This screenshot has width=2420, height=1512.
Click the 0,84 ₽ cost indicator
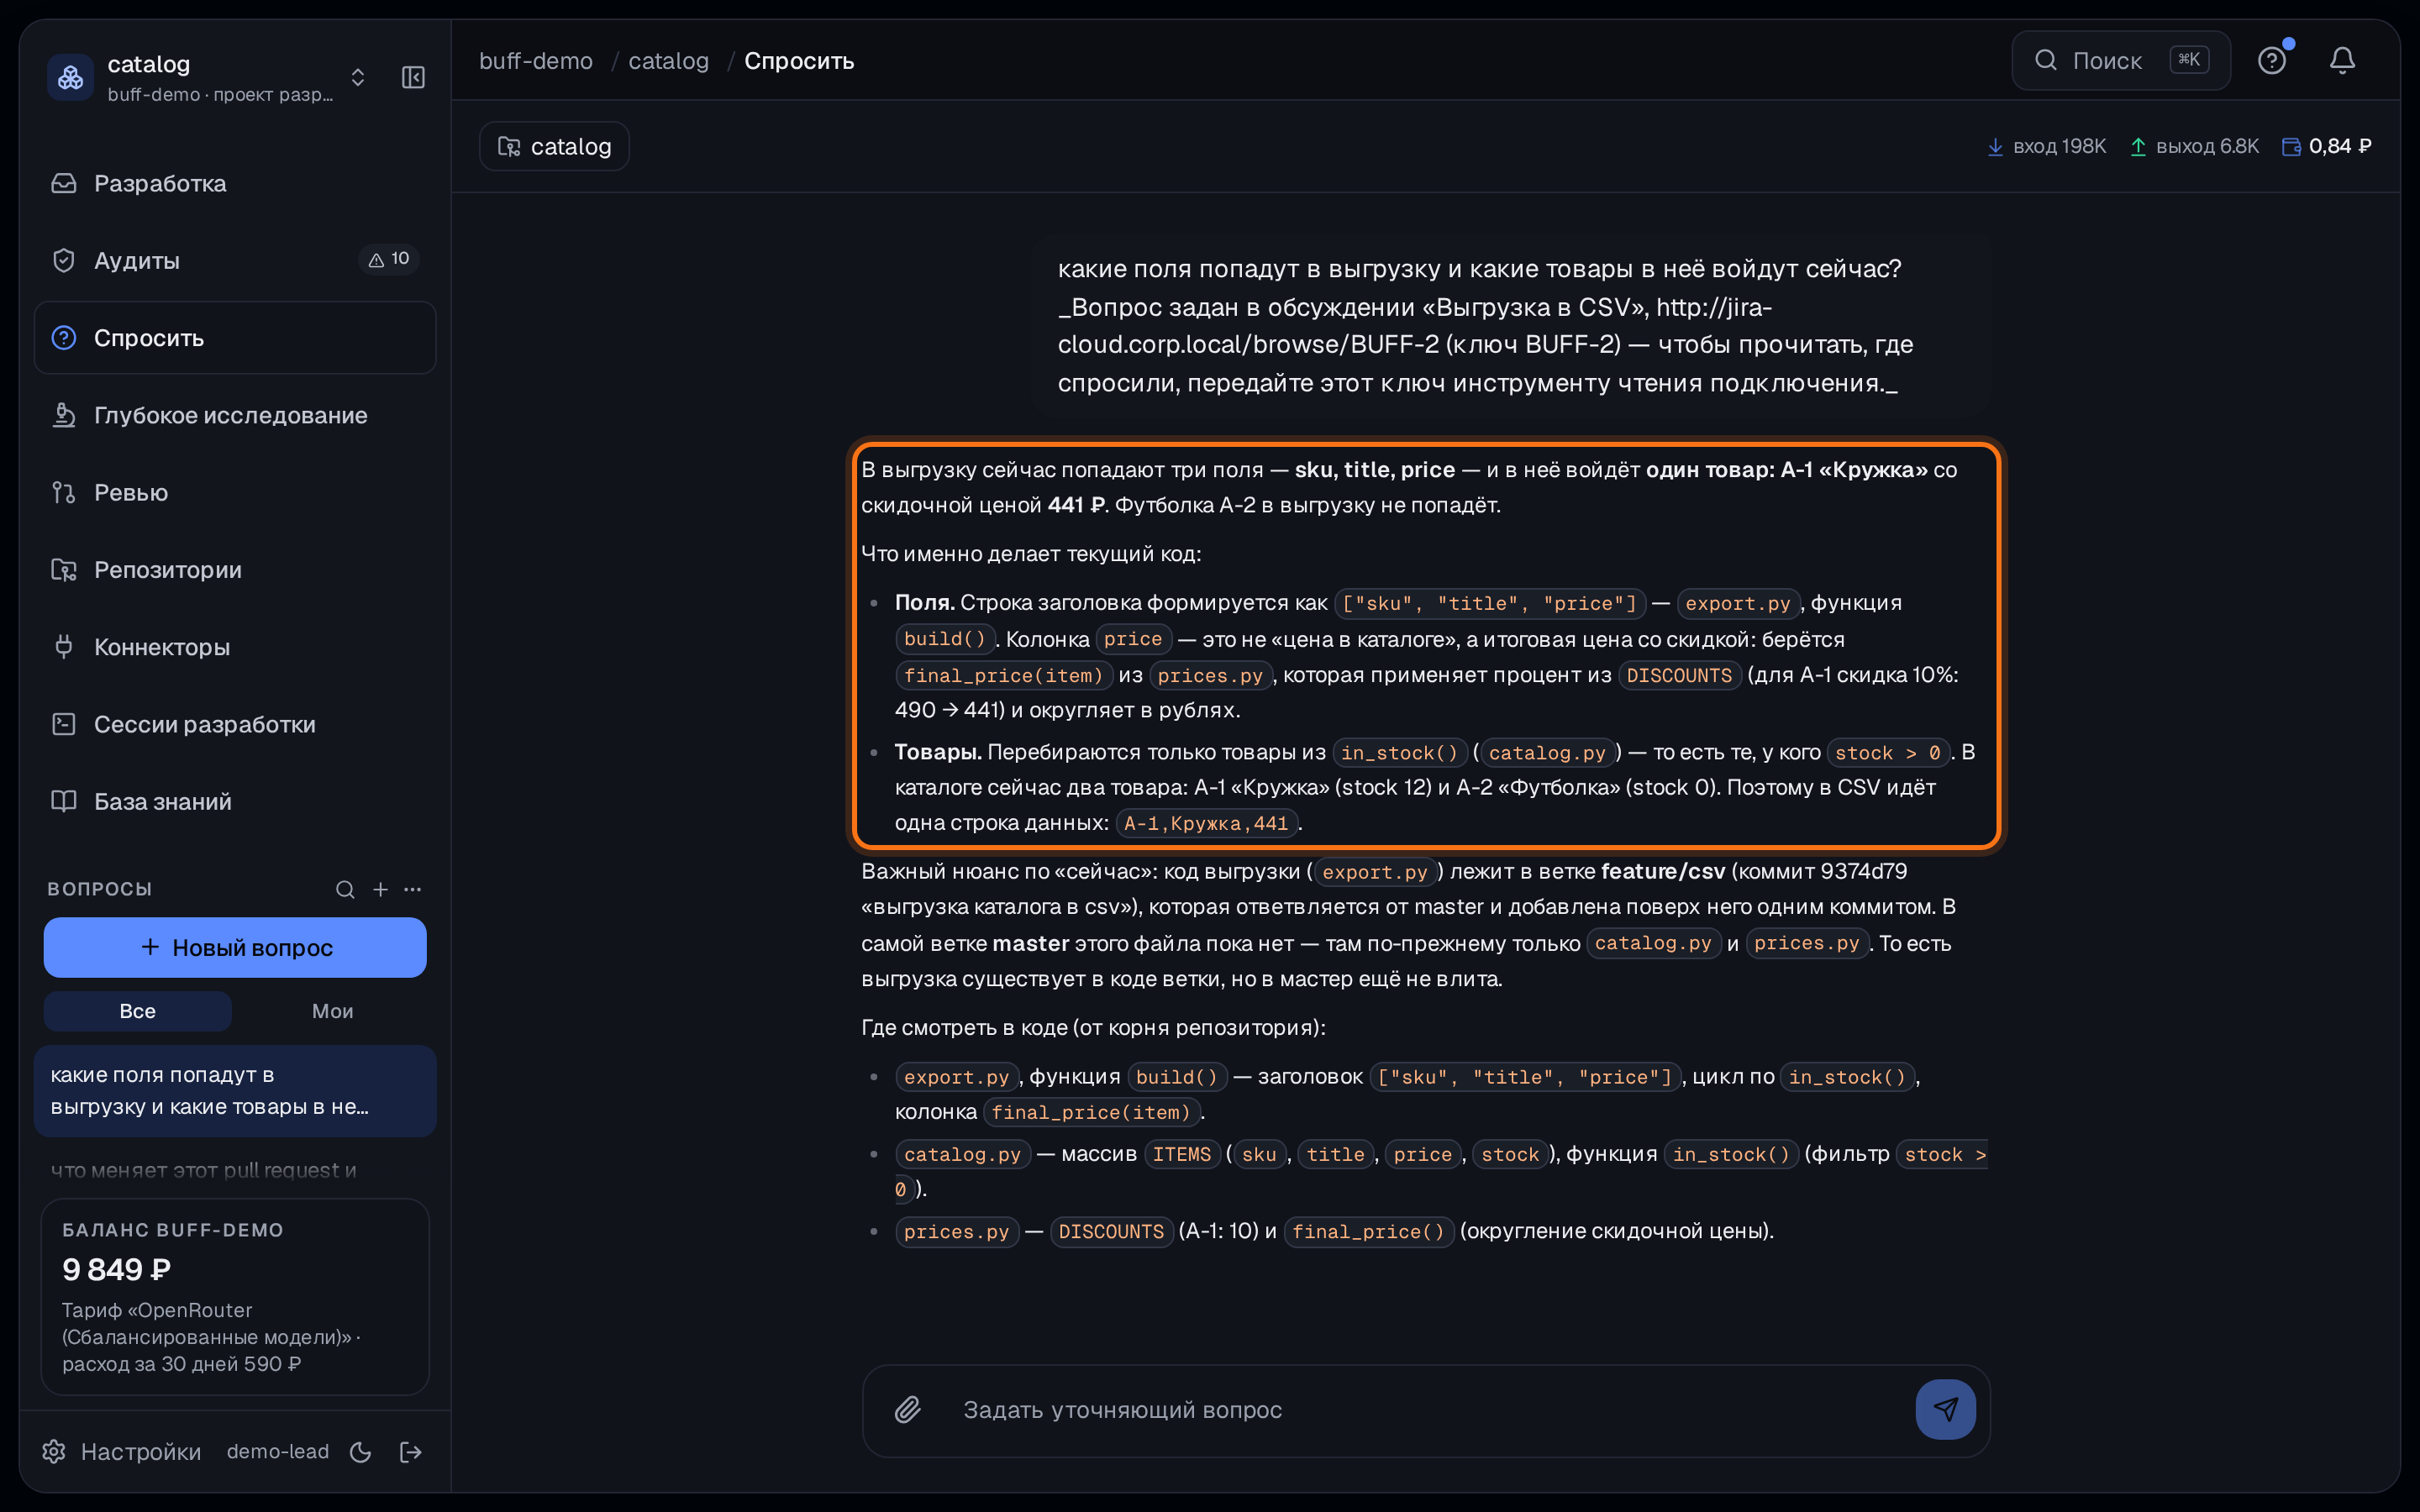tap(2326, 146)
